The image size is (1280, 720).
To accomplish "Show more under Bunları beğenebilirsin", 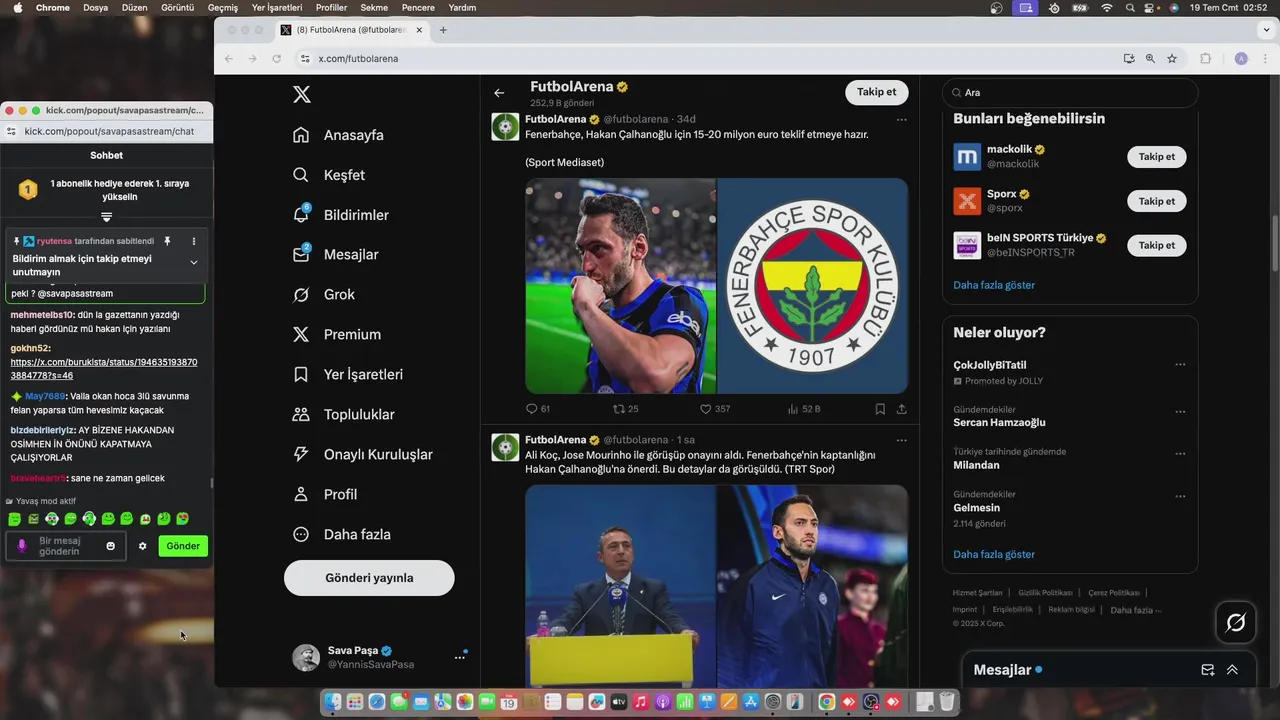I will (994, 285).
